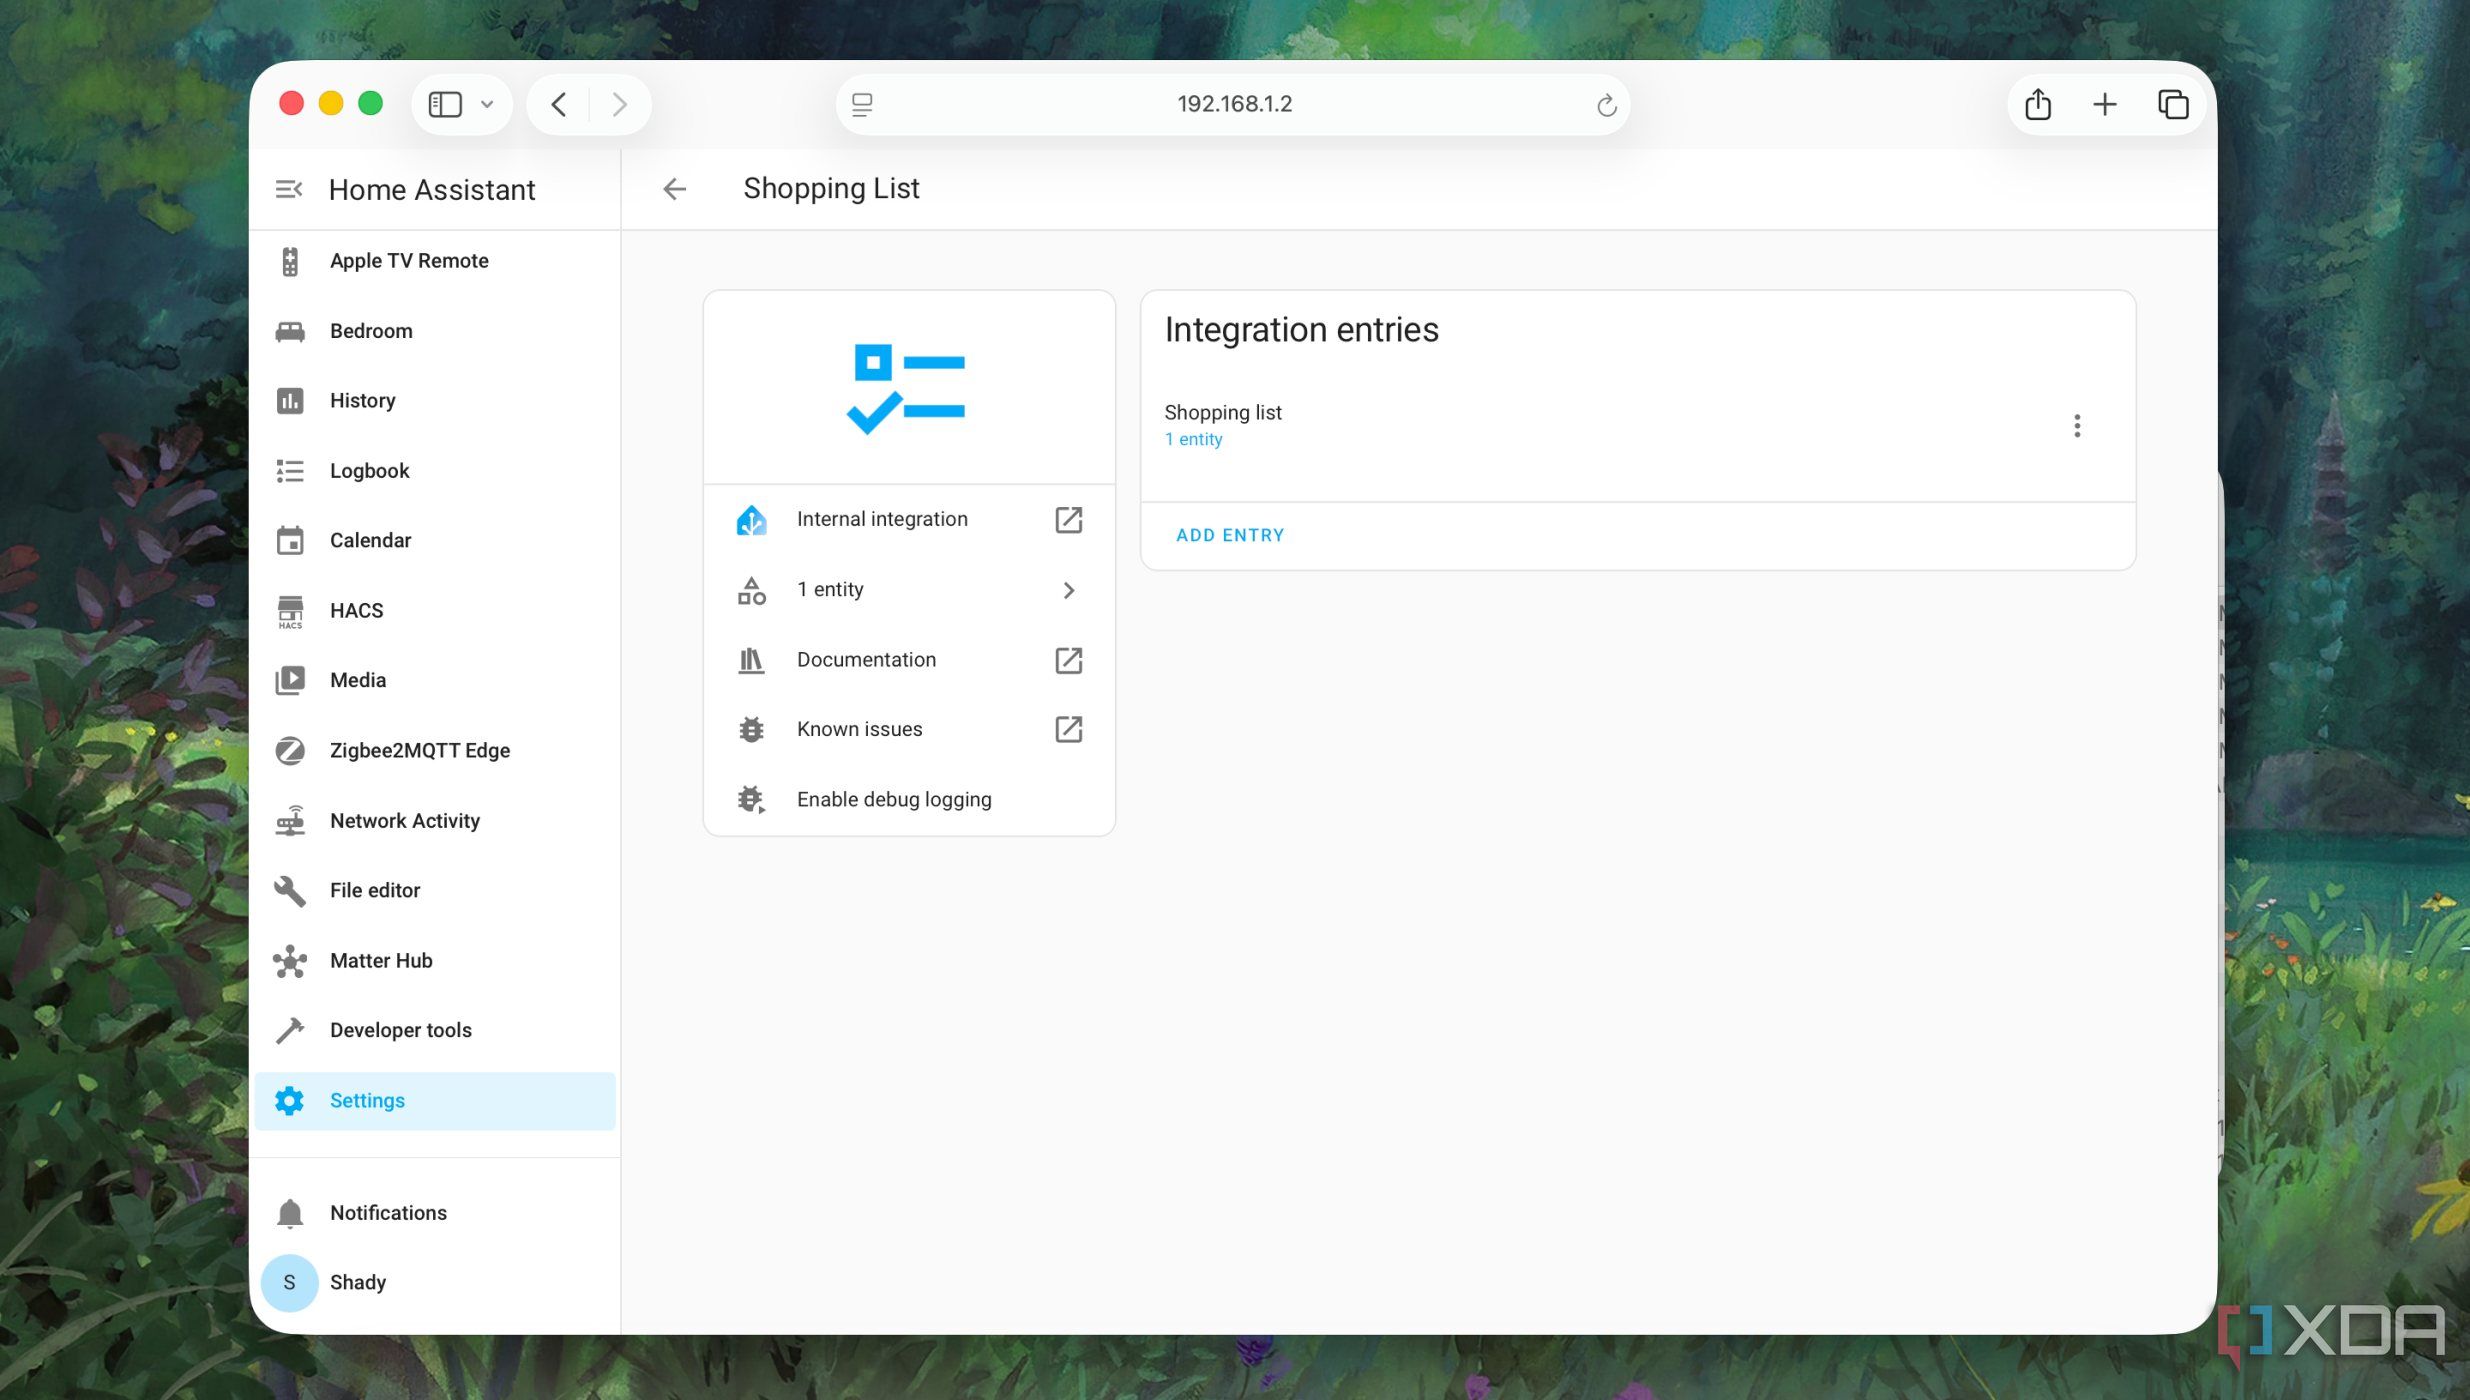This screenshot has width=2470, height=1400.
Task: Click the Shopping list entry name
Action: pyautogui.click(x=1222, y=412)
